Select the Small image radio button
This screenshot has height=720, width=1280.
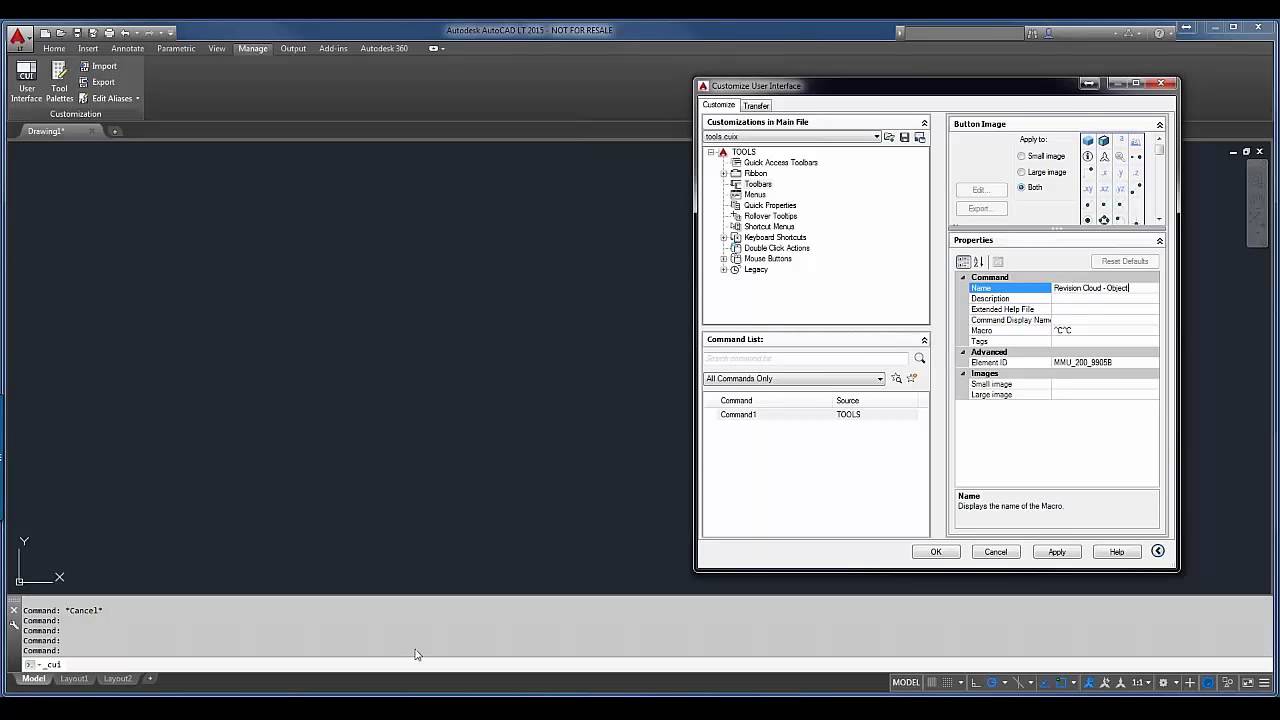click(x=1021, y=156)
